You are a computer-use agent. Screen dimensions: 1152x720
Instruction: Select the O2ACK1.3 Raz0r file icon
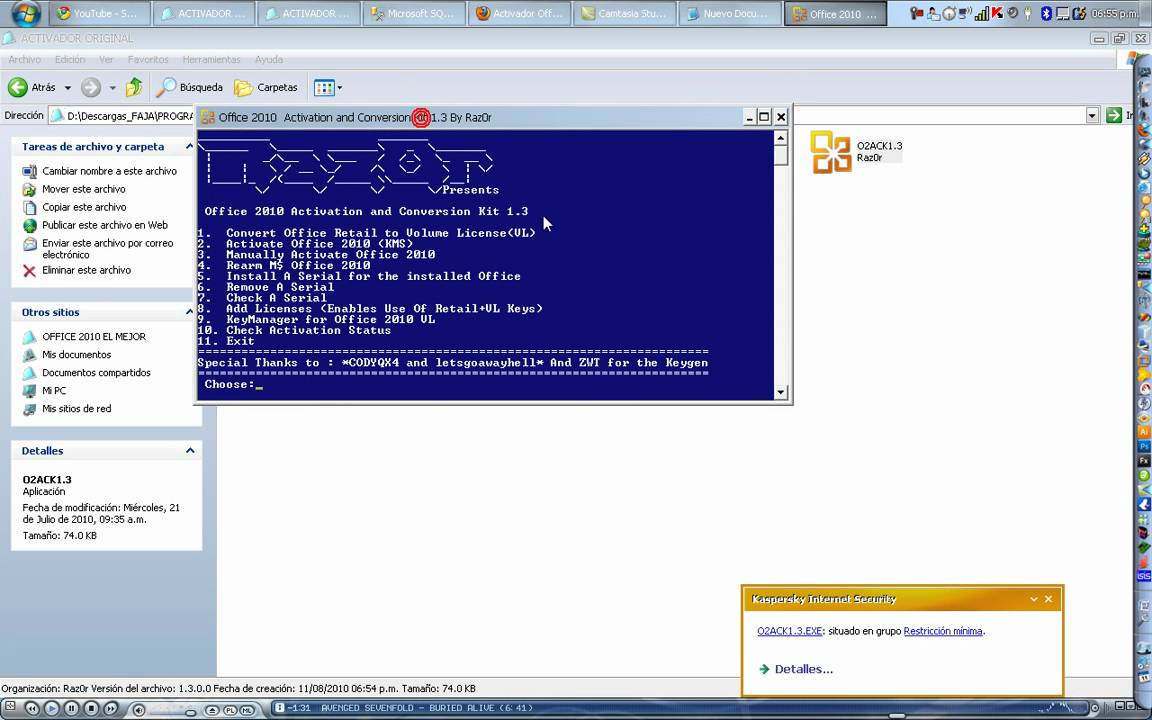(x=830, y=152)
